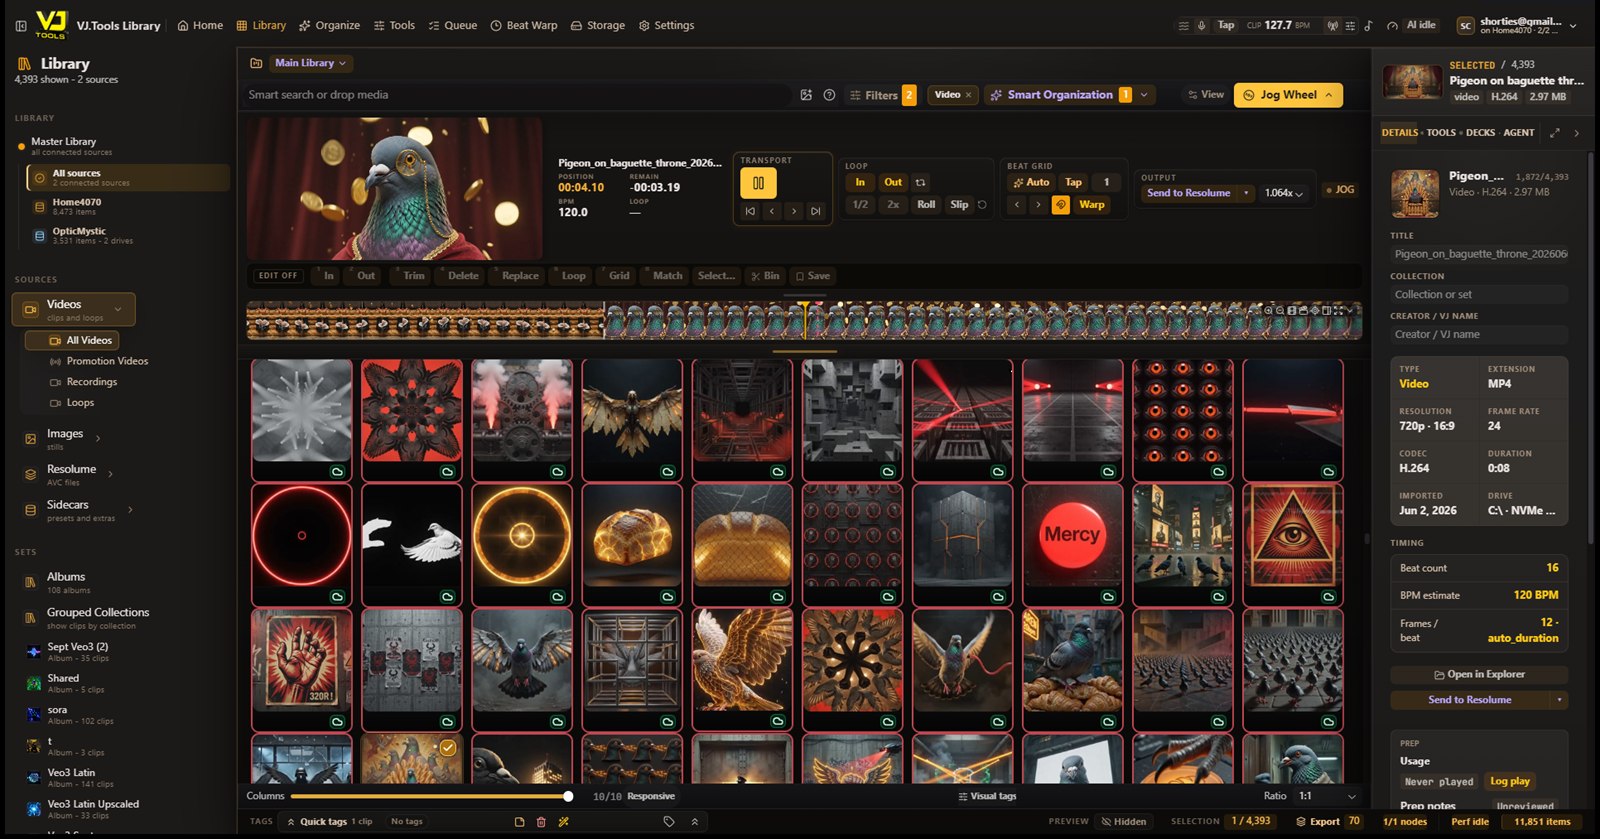Expand the Images section

pyautogui.click(x=98, y=438)
